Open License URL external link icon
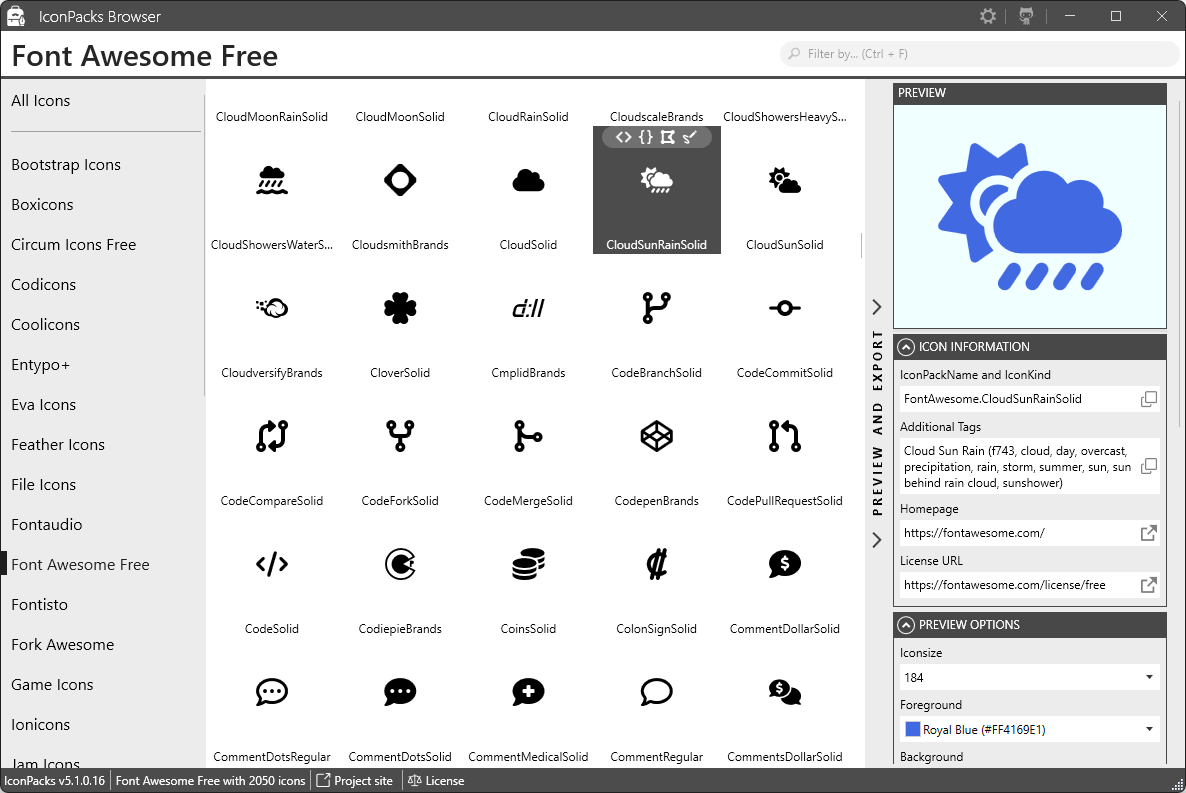The image size is (1186, 793). click(1148, 585)
